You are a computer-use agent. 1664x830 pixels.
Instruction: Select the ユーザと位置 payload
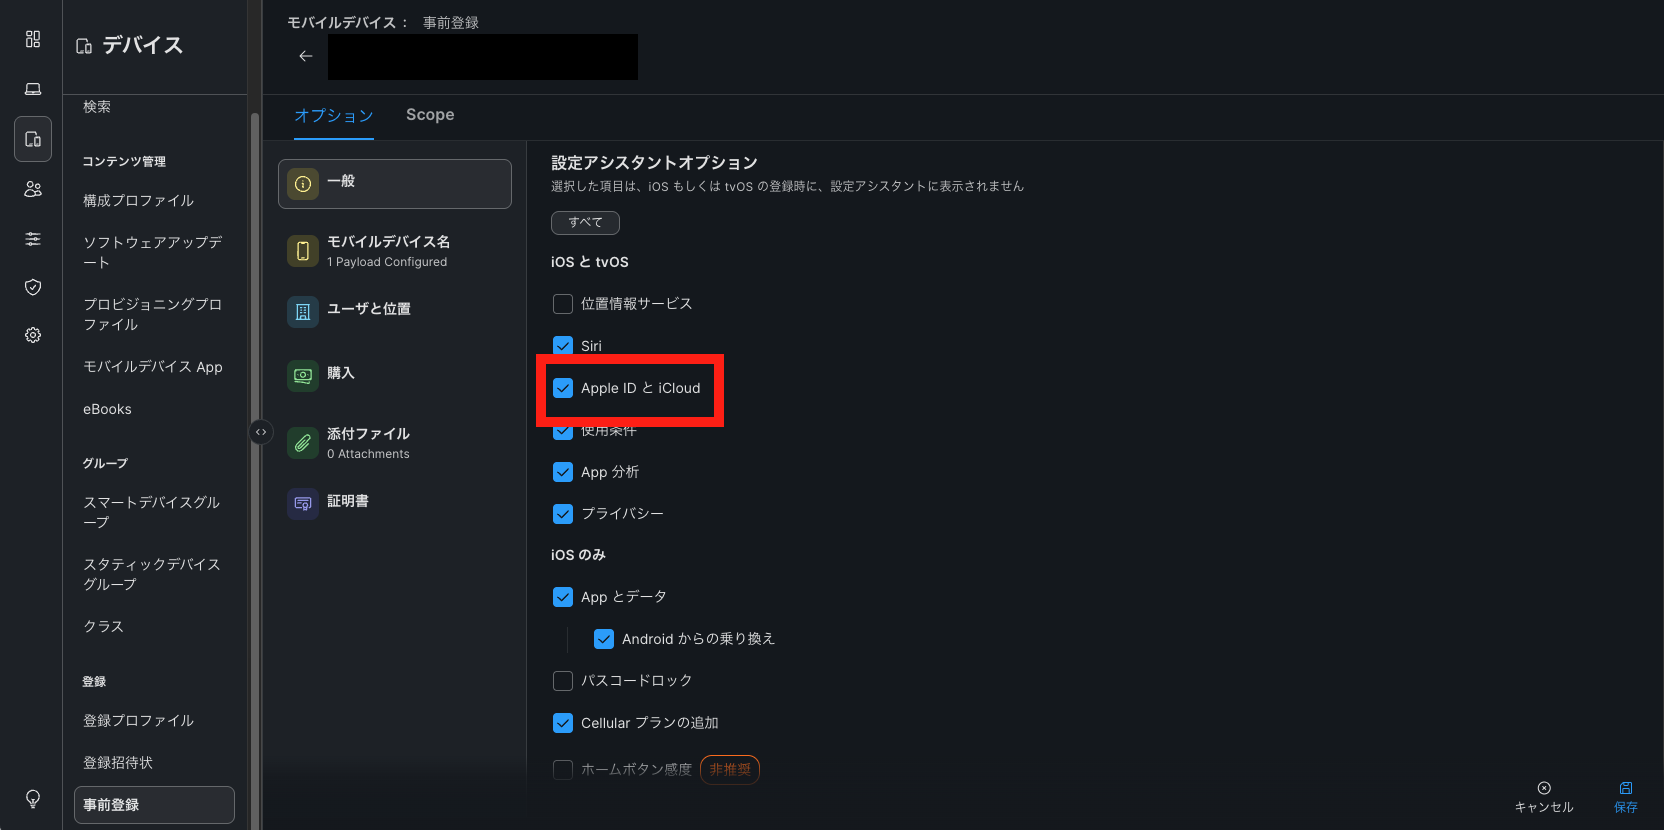(395, 312)
